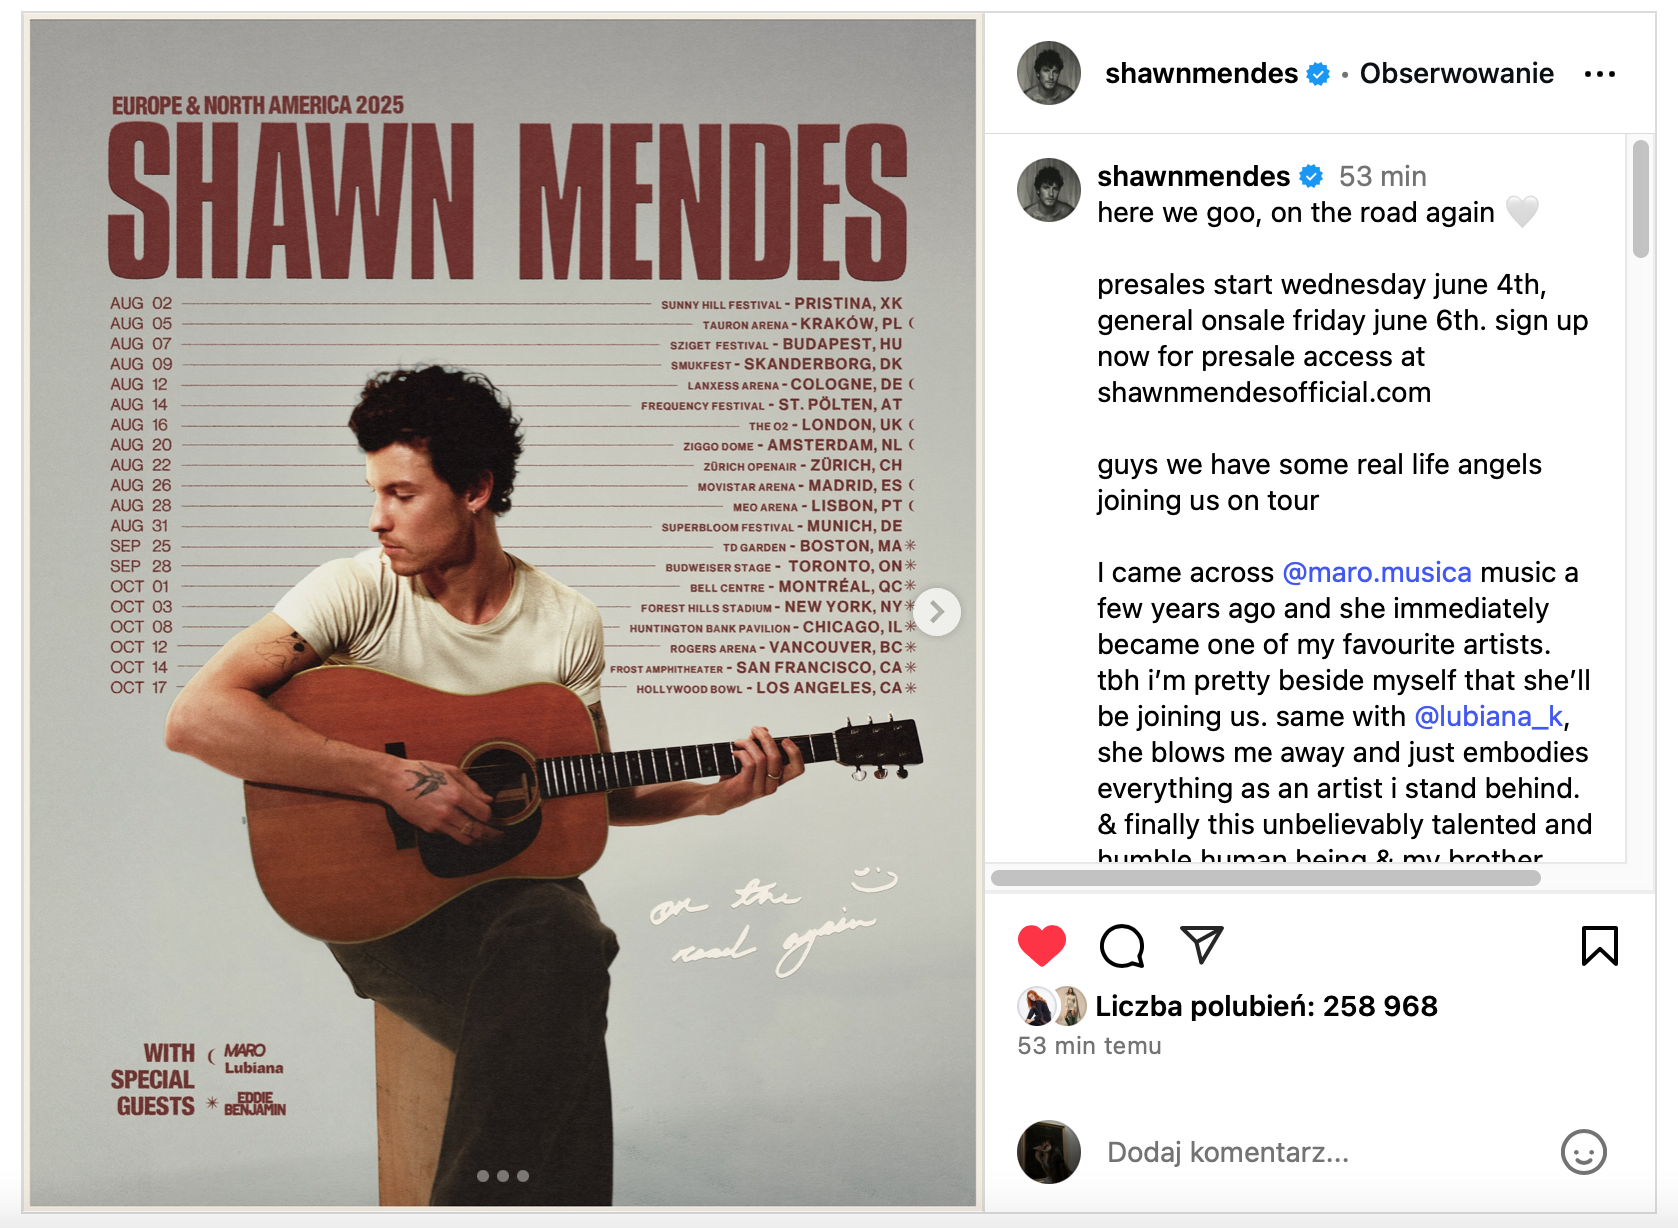The image size is (1678, 1228).
Task: Select third carousel dot indicator
Action: pos(523,1176)
